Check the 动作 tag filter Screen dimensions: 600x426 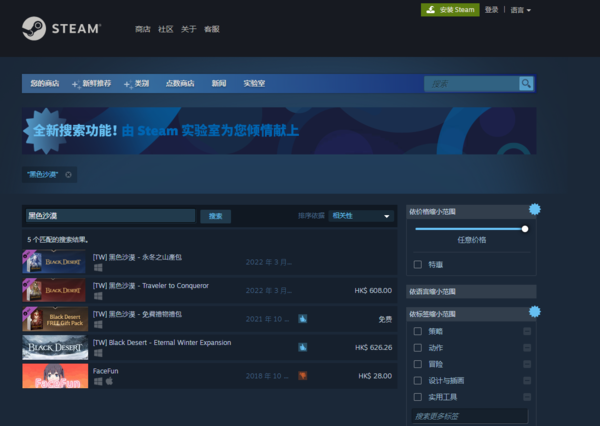(x=418, y=347)
